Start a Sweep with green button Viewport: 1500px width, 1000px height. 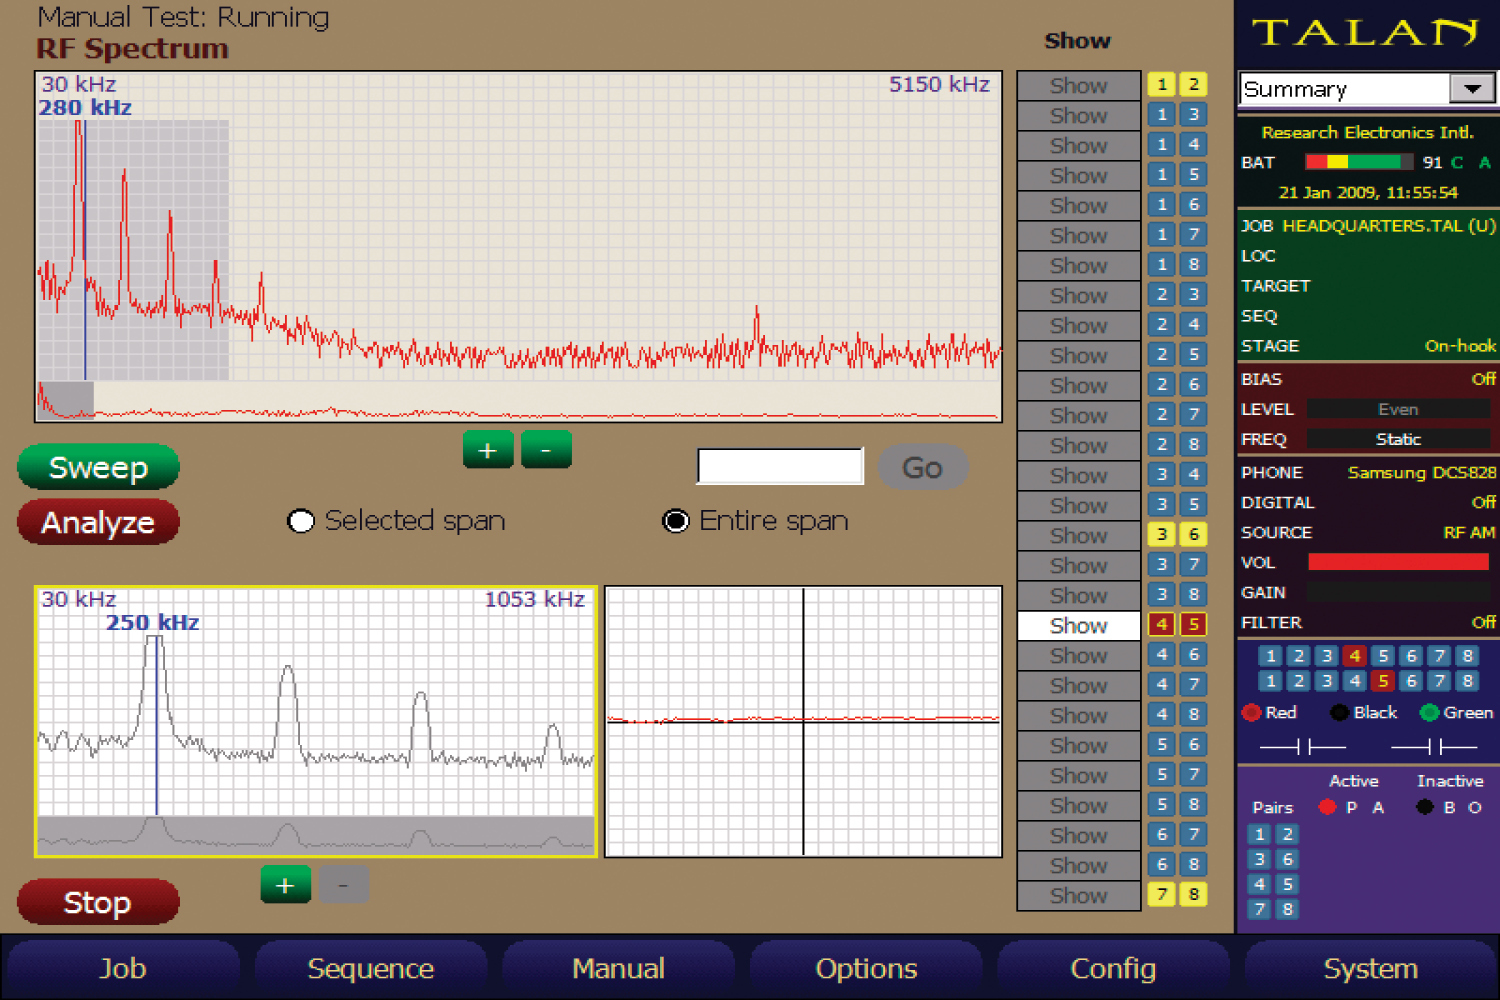(98, 467)
